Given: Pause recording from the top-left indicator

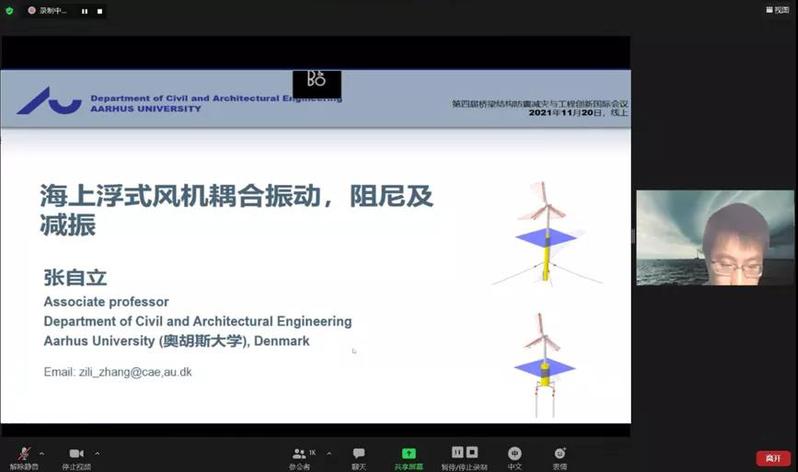Looking at the screenshot, I should (84, 11).
